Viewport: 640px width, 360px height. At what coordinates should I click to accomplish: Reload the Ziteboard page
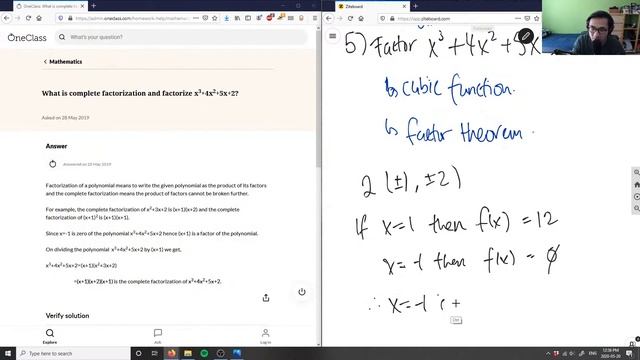[350, 18]
